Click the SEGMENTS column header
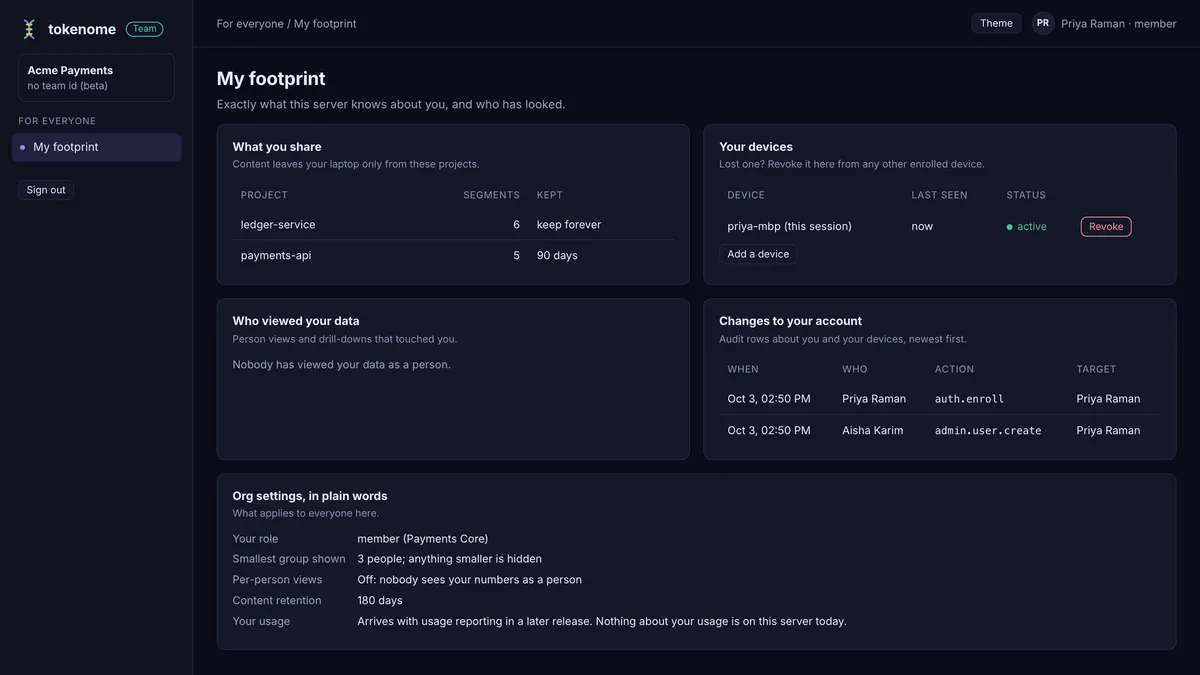1200x675 pixels. 491,195
